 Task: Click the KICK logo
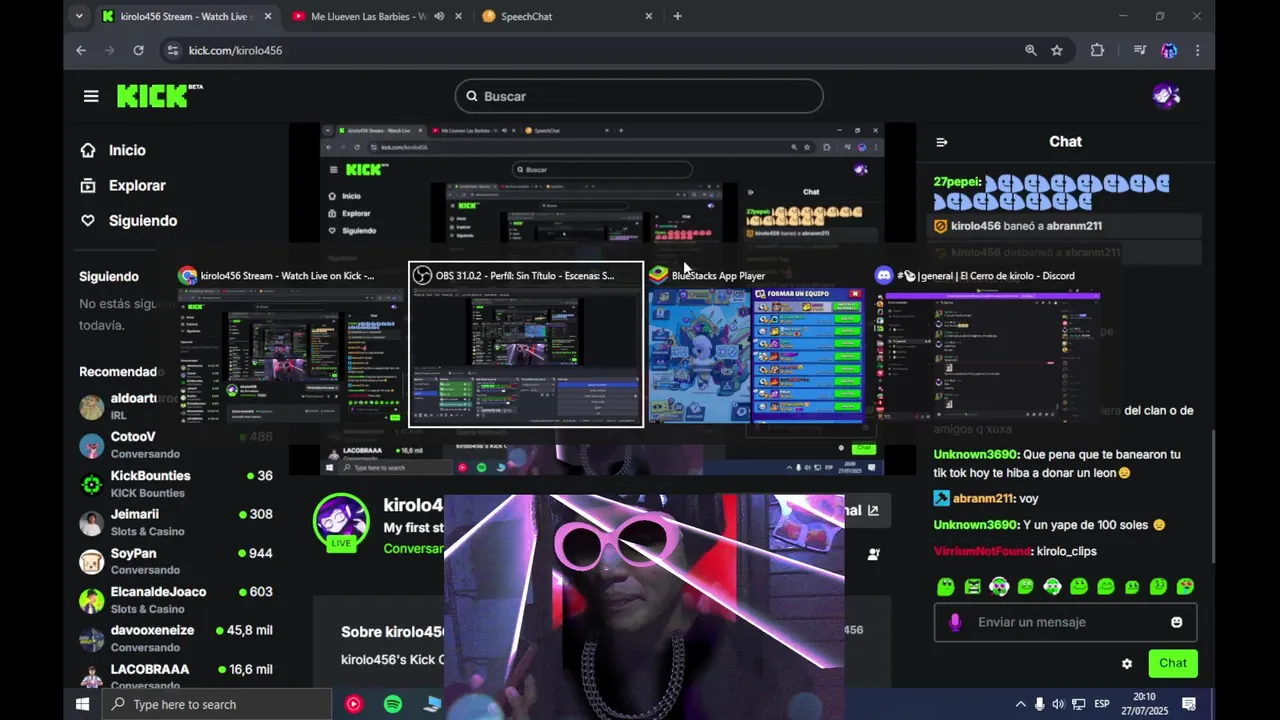(x=160, y=96)
